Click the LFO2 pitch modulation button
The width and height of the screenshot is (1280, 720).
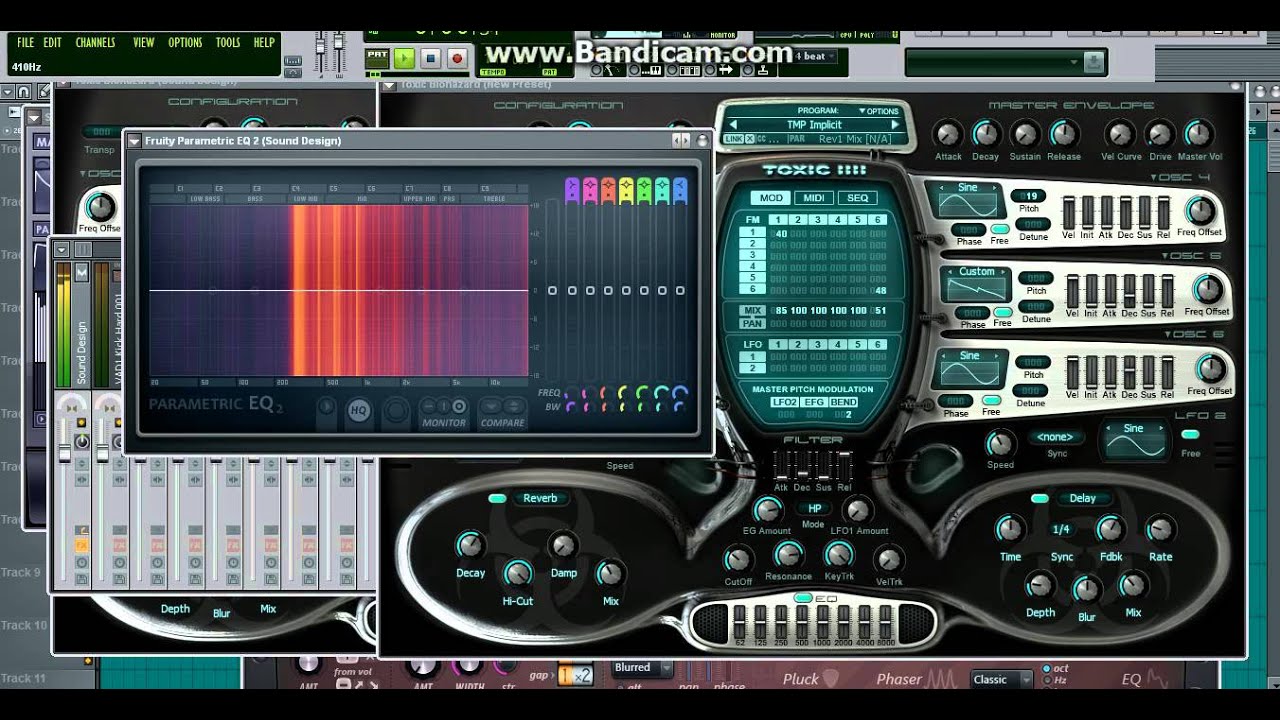[x=785, y=402]
